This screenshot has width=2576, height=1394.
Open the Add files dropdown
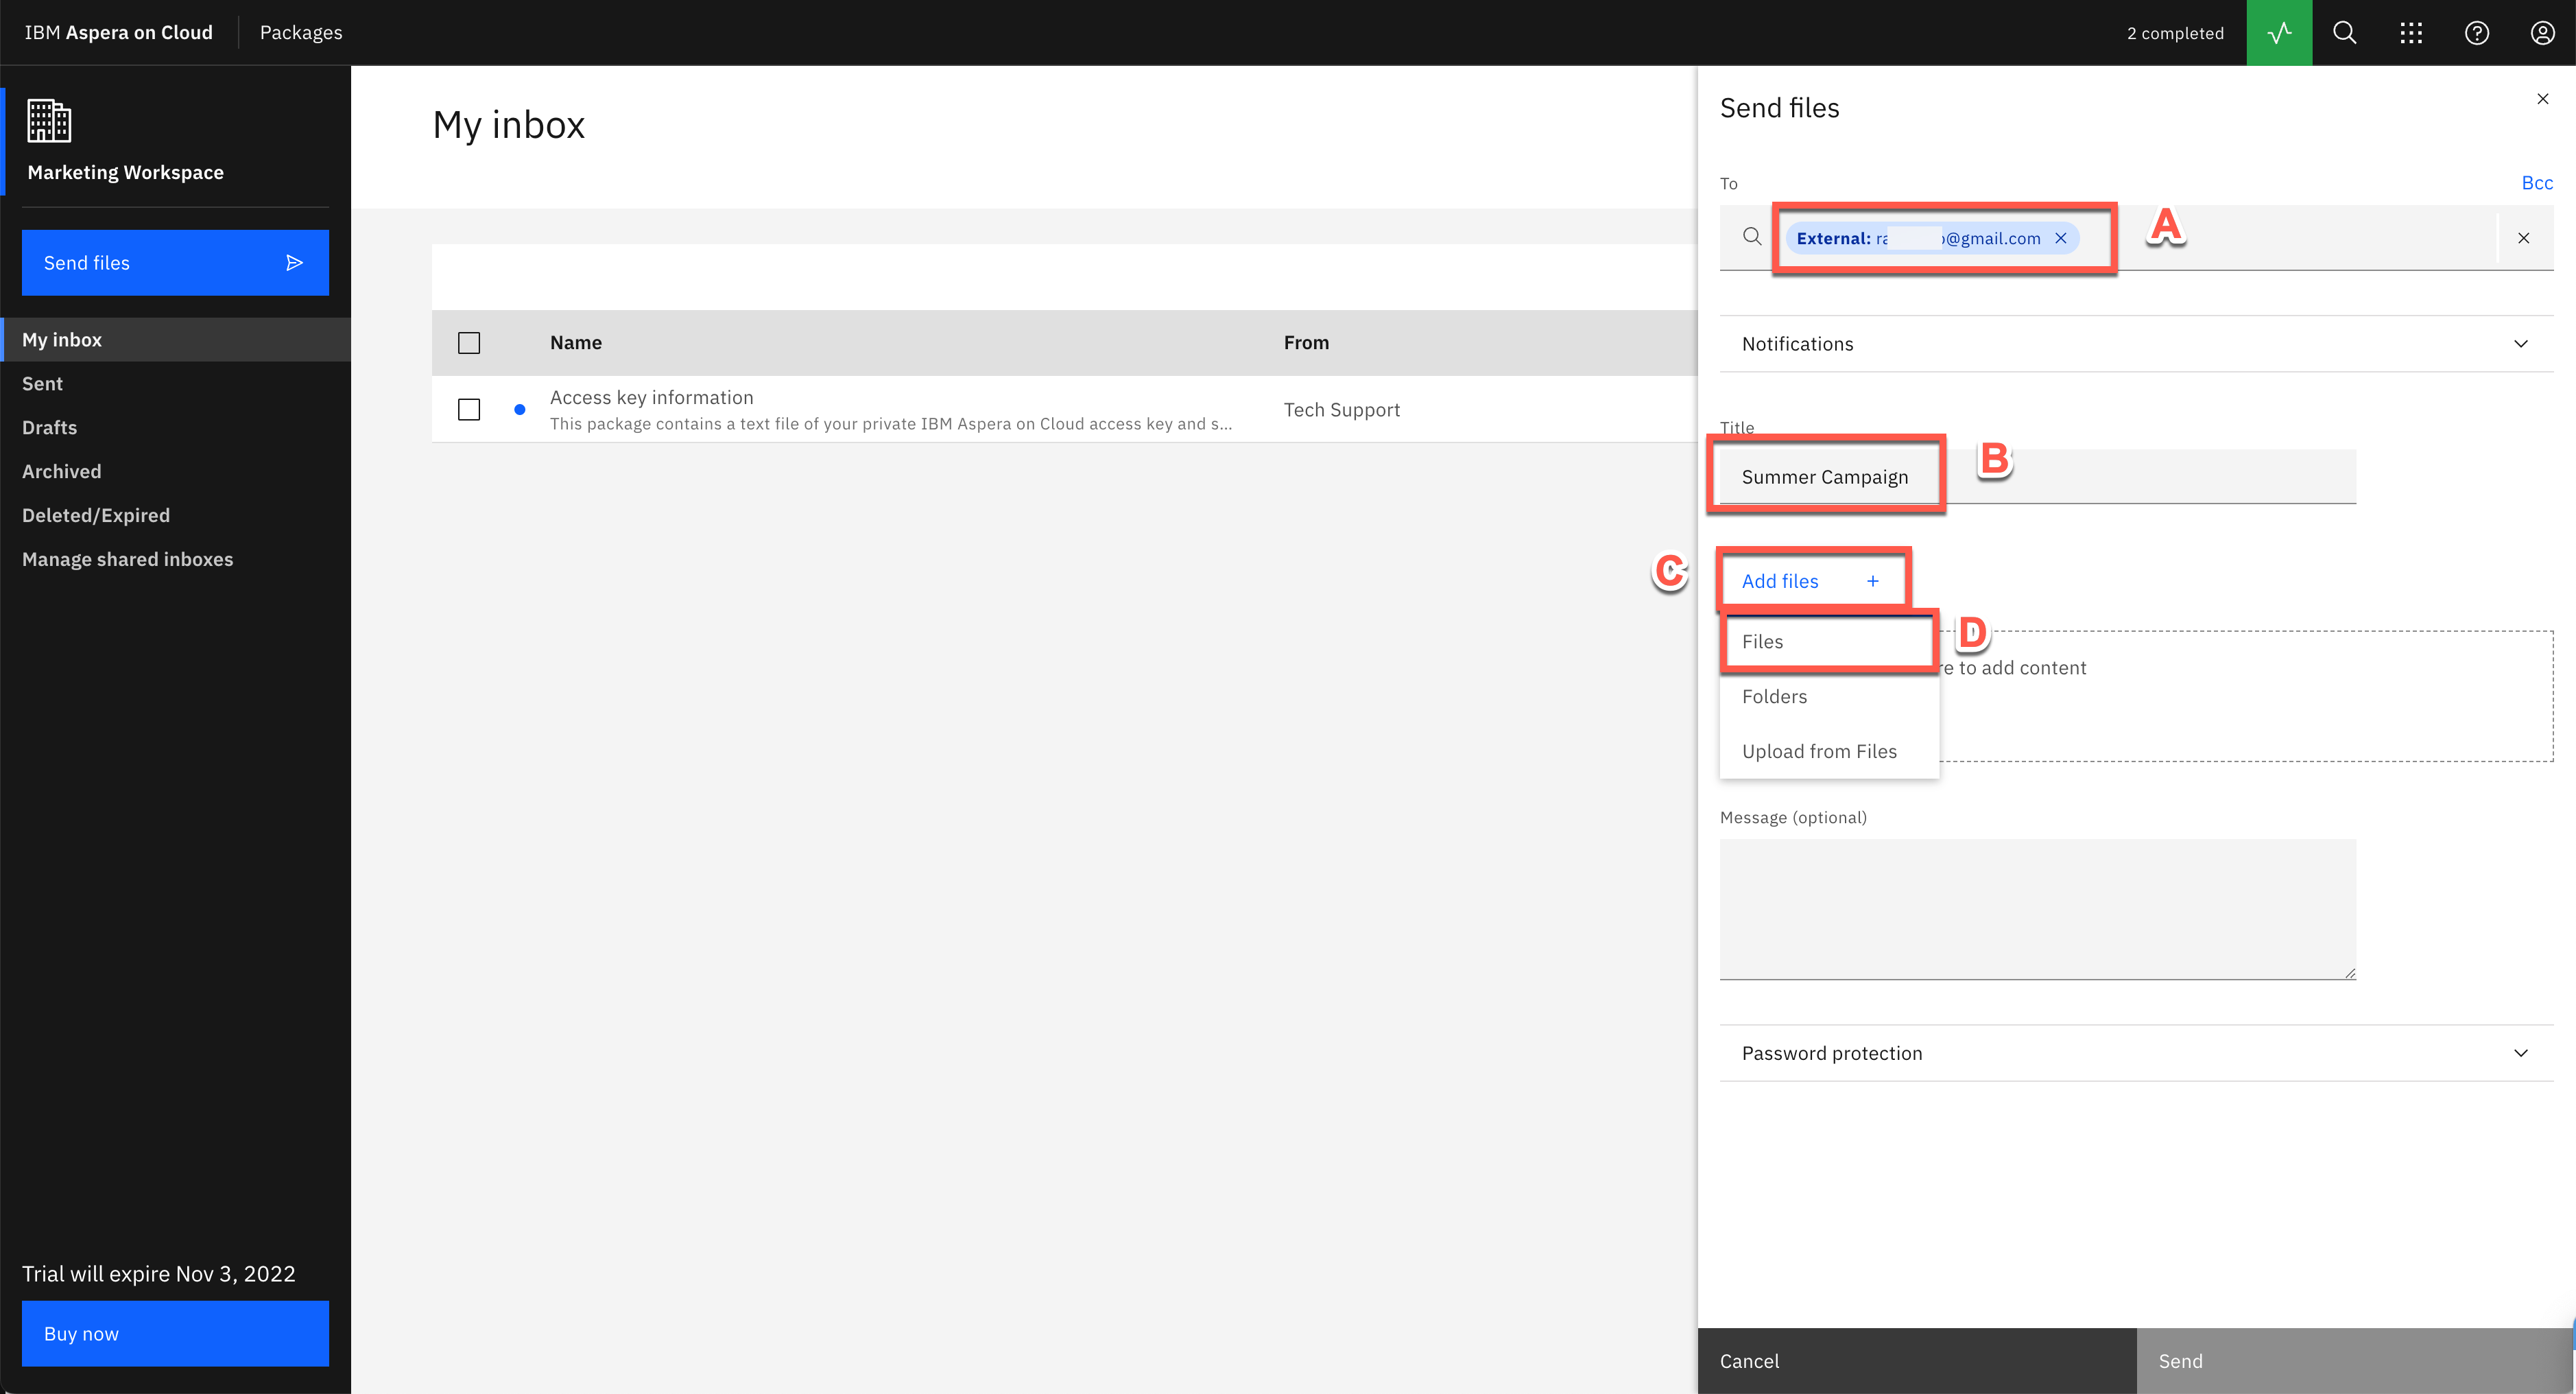[1810, 580]
